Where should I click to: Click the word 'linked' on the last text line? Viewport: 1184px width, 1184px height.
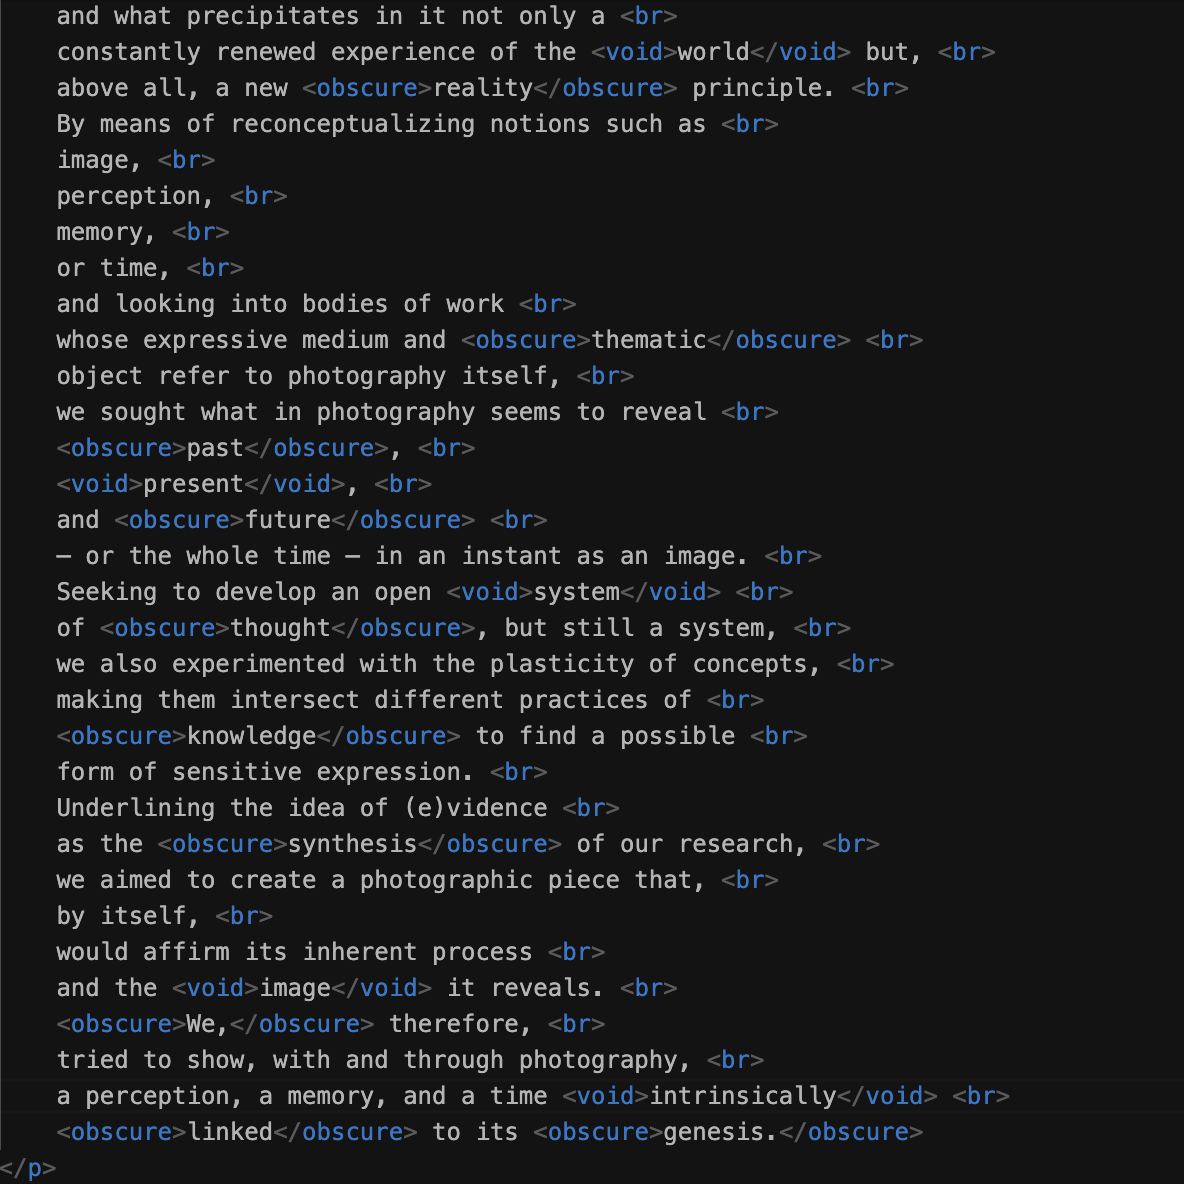pos(230,1132)
